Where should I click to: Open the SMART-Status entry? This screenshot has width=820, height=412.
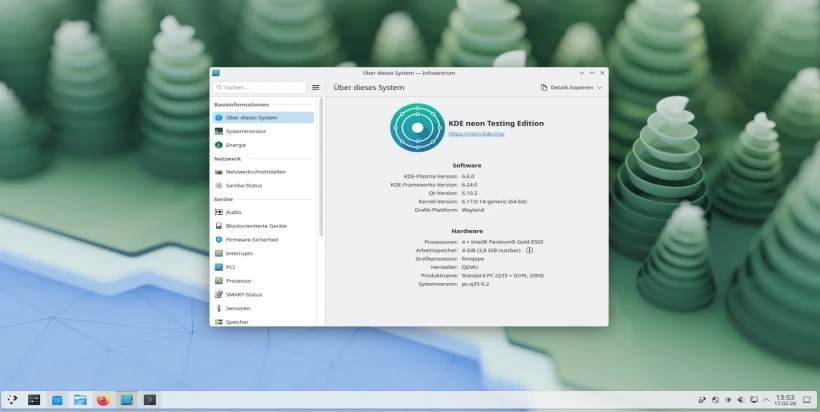(x=263, y=294)
